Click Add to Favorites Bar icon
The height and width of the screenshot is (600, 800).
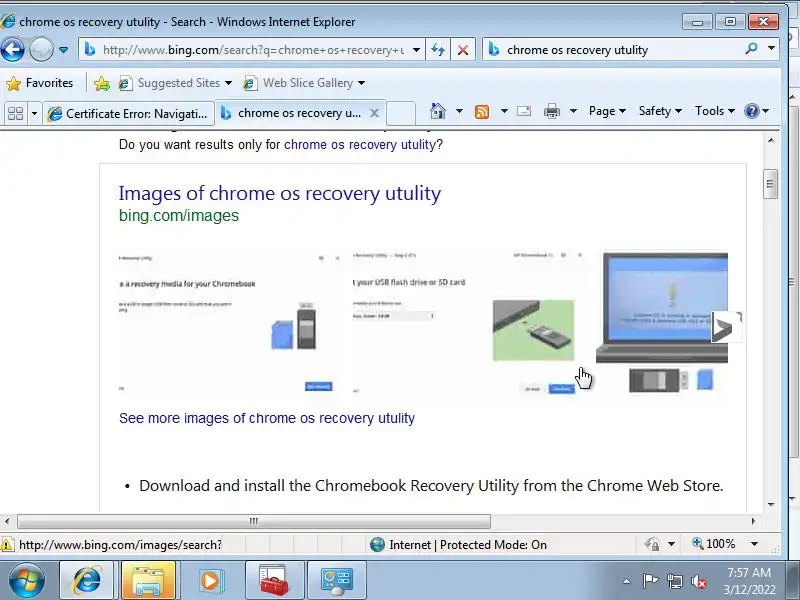point(102,83)
